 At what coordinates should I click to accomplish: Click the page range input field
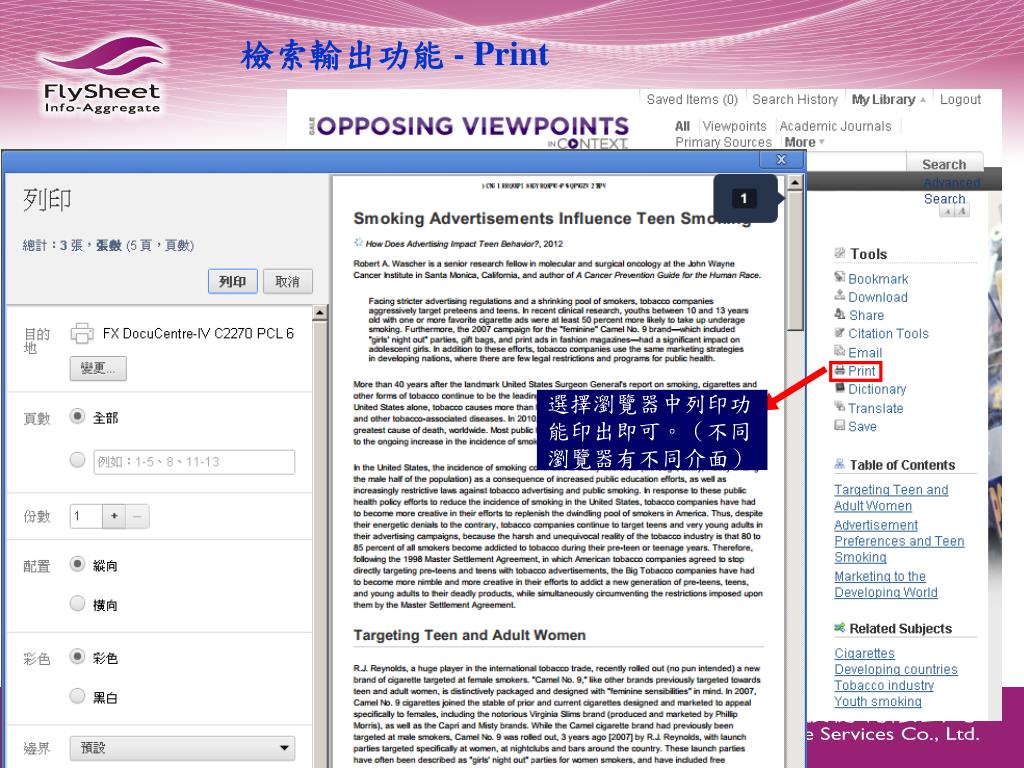(194, 462)
